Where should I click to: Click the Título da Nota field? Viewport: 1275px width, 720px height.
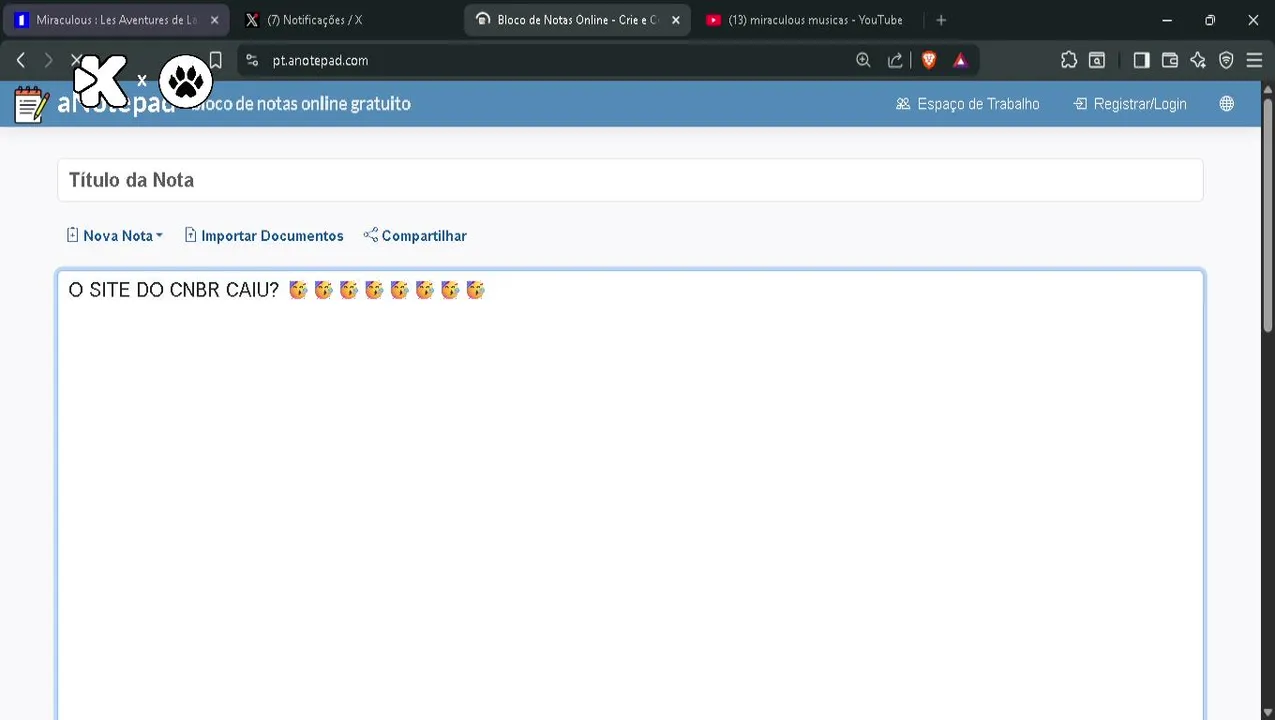[630, 180]
